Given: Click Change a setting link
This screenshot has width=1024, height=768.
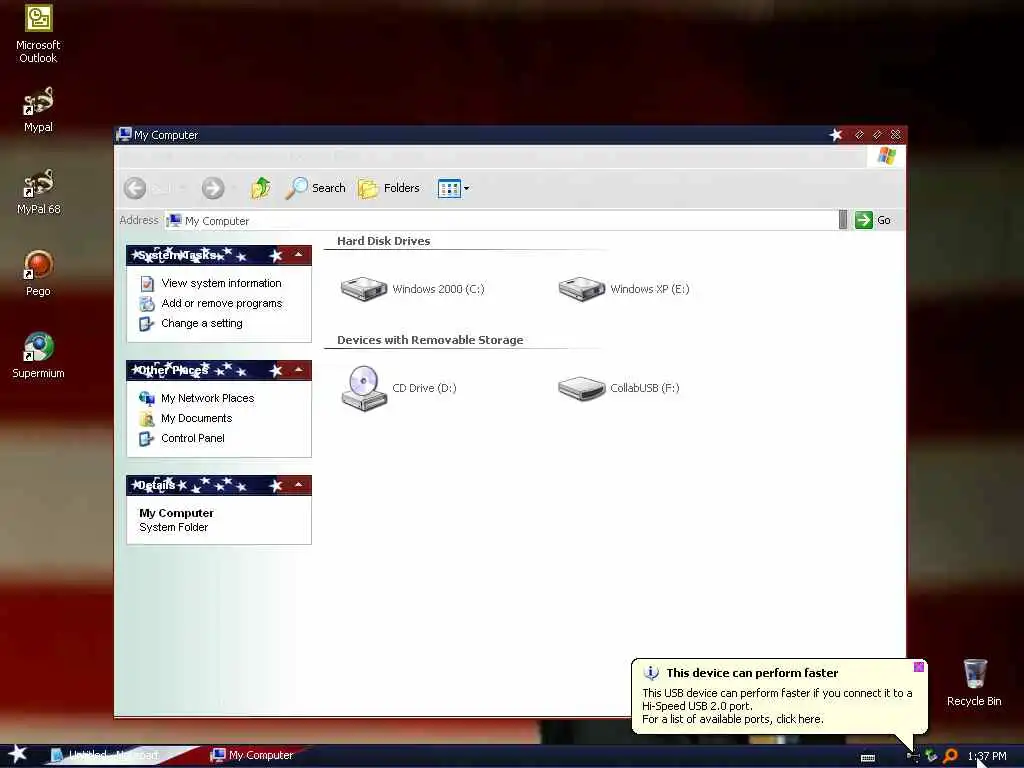Looking at the screenshot, I should [x=202, y=323].
